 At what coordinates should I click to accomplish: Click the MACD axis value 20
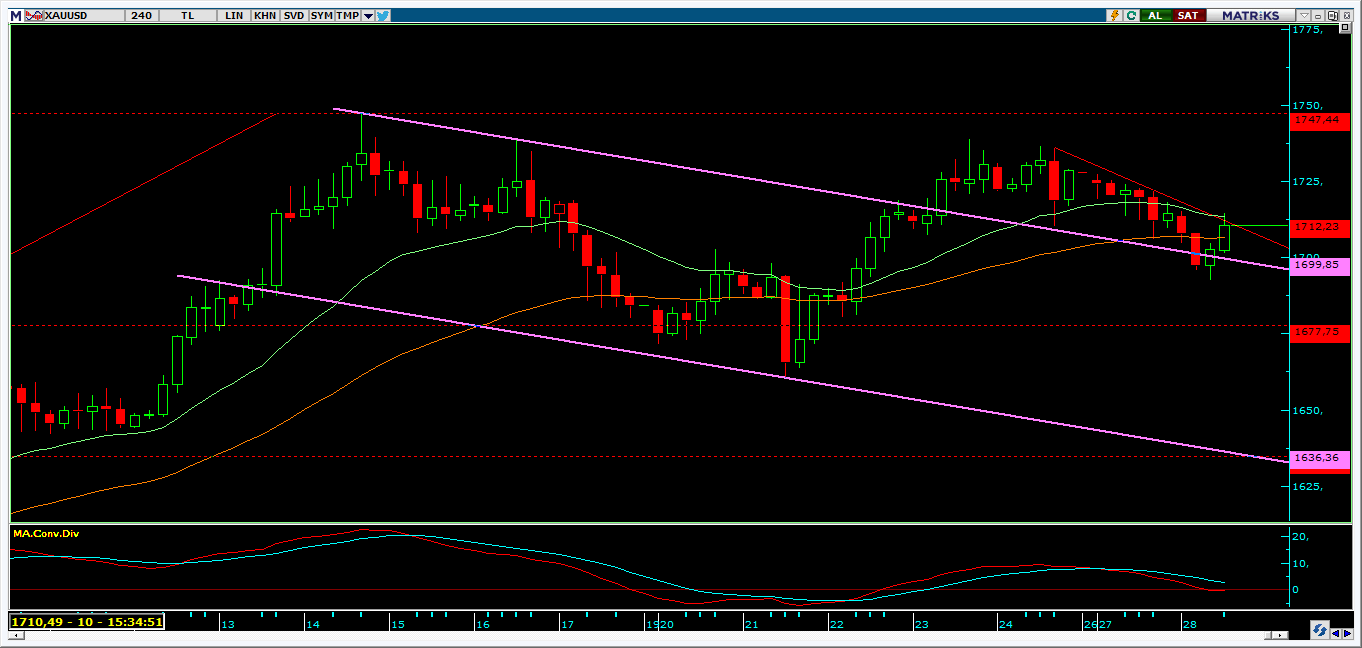click(1300, 537)
